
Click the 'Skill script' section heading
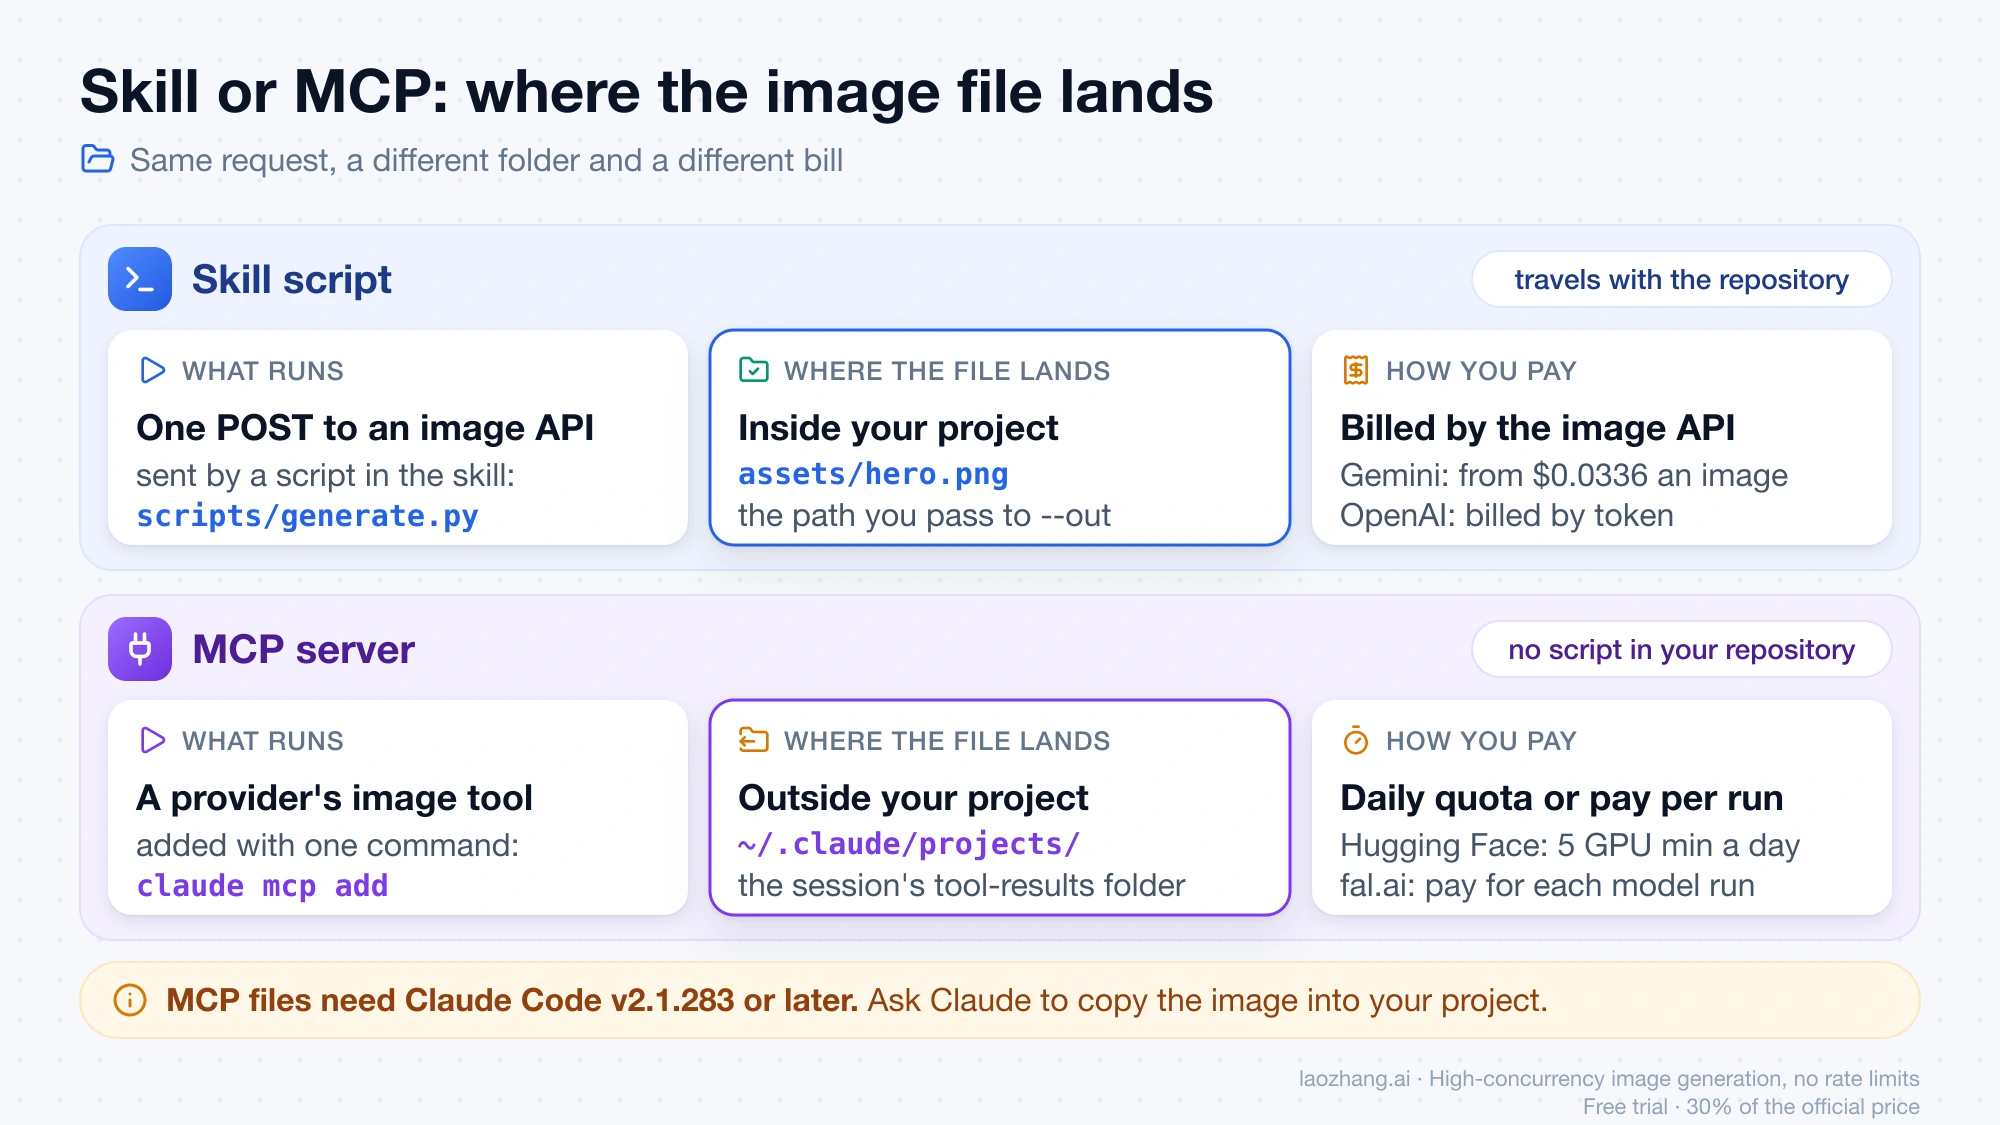click(x=291, y=279)
